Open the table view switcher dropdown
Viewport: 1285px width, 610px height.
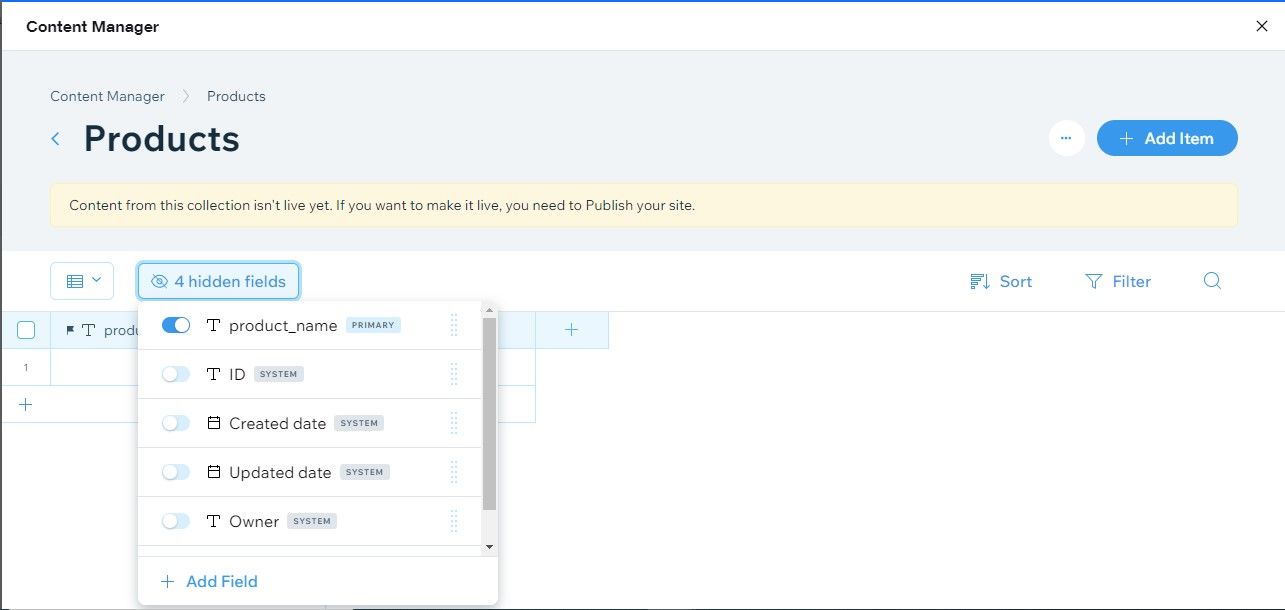coord(82,280)
